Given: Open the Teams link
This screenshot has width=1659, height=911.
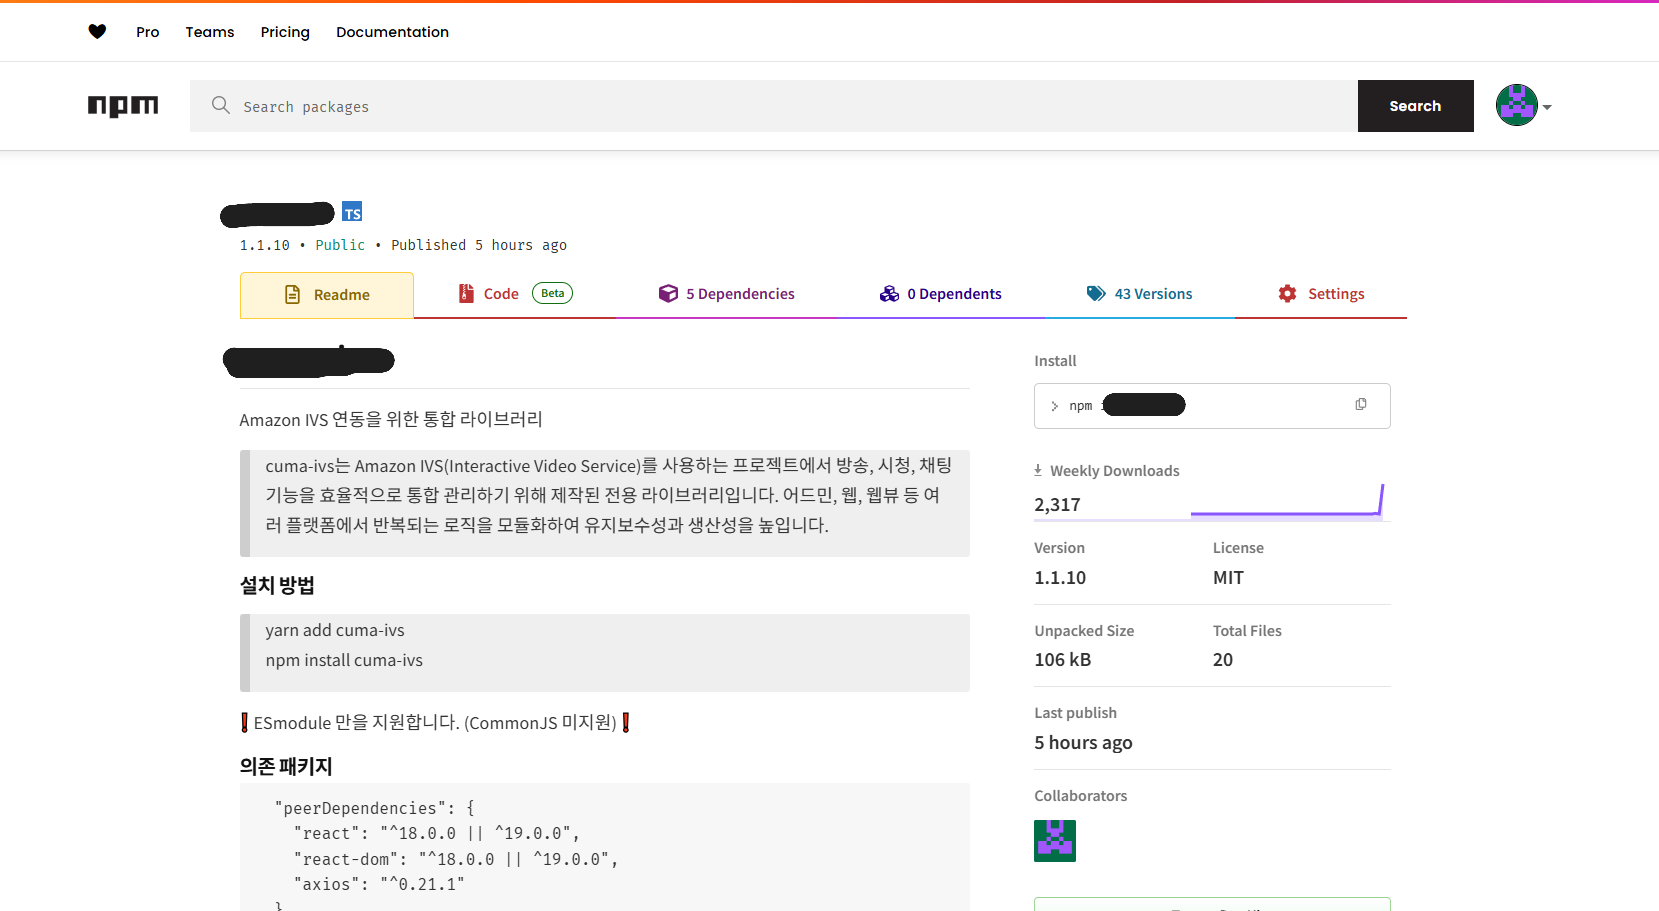Looking at the screenshot, I should coord(210,32).
